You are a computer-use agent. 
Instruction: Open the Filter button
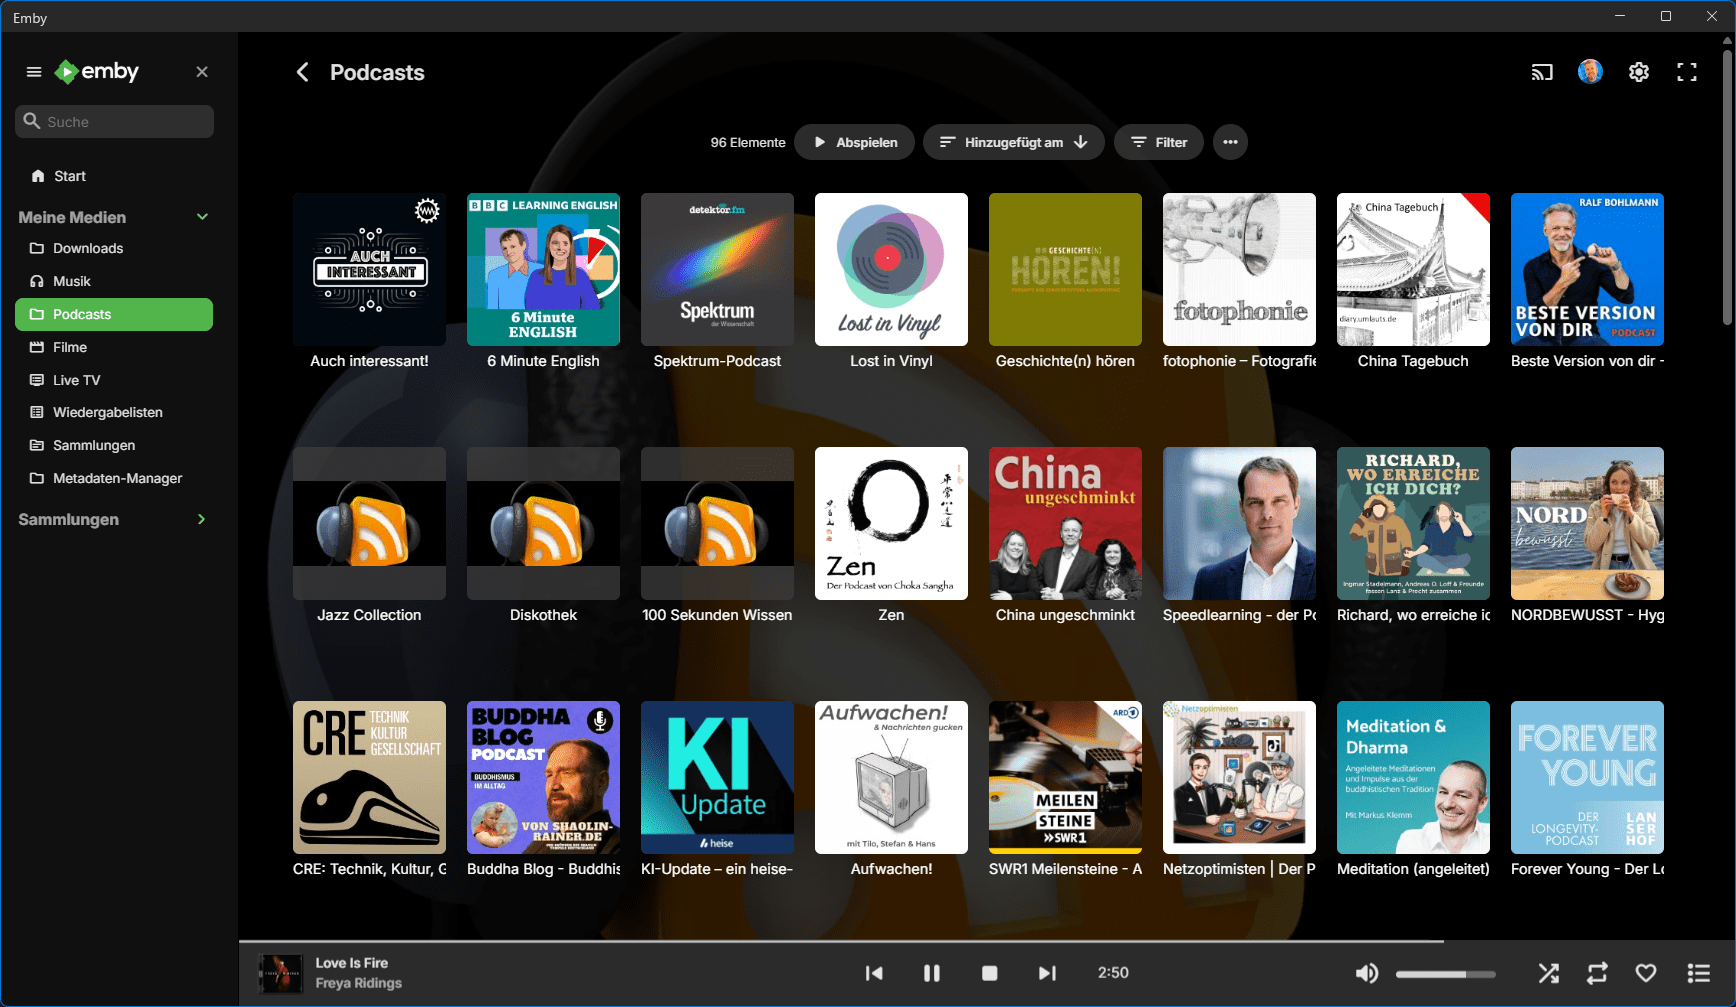click(1159, 142)
